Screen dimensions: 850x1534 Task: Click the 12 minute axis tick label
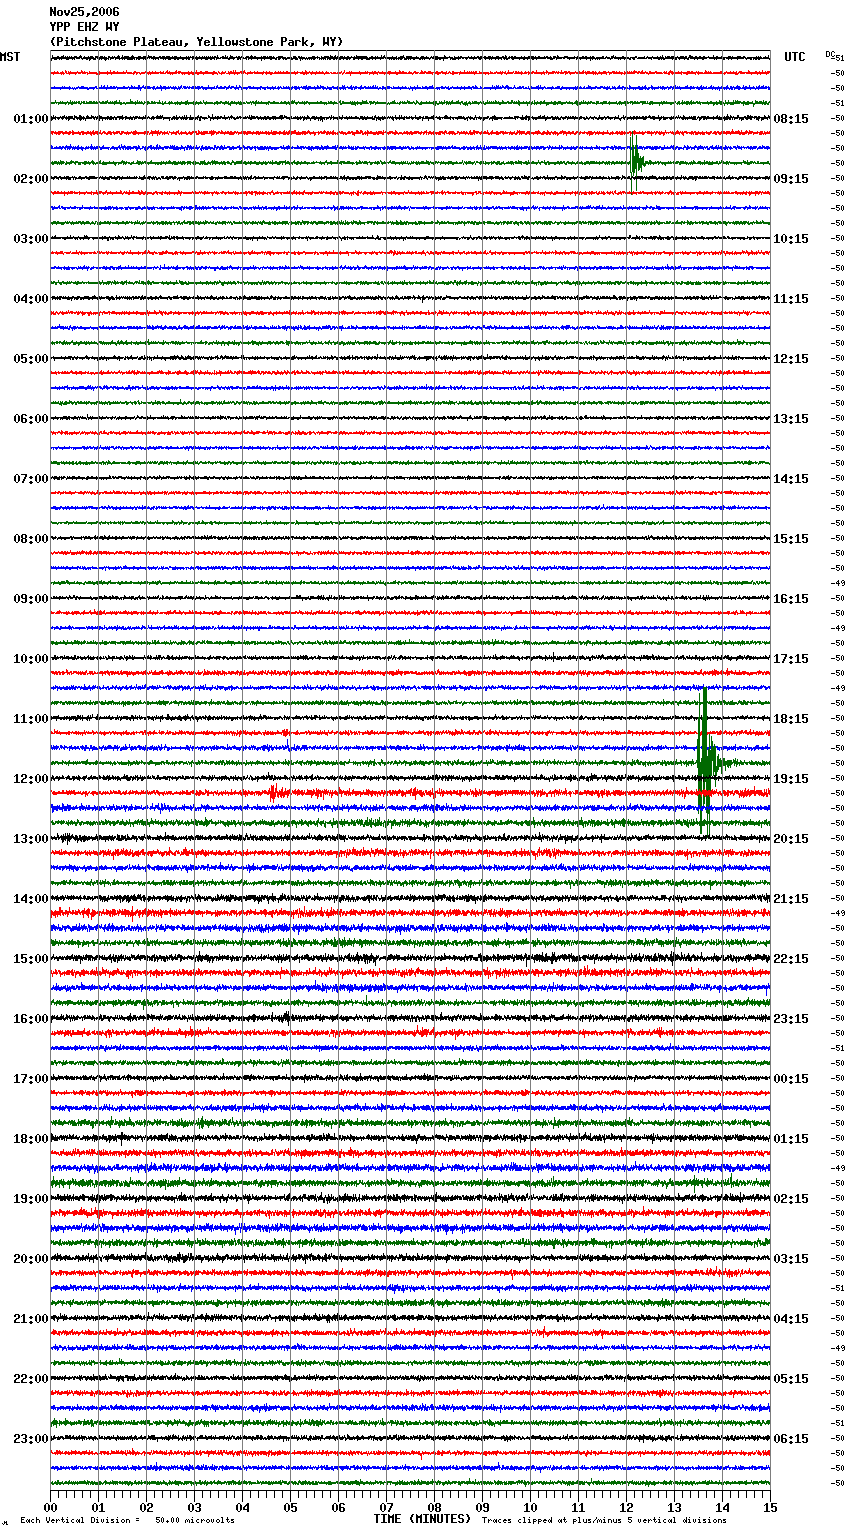coord(627,1508)
